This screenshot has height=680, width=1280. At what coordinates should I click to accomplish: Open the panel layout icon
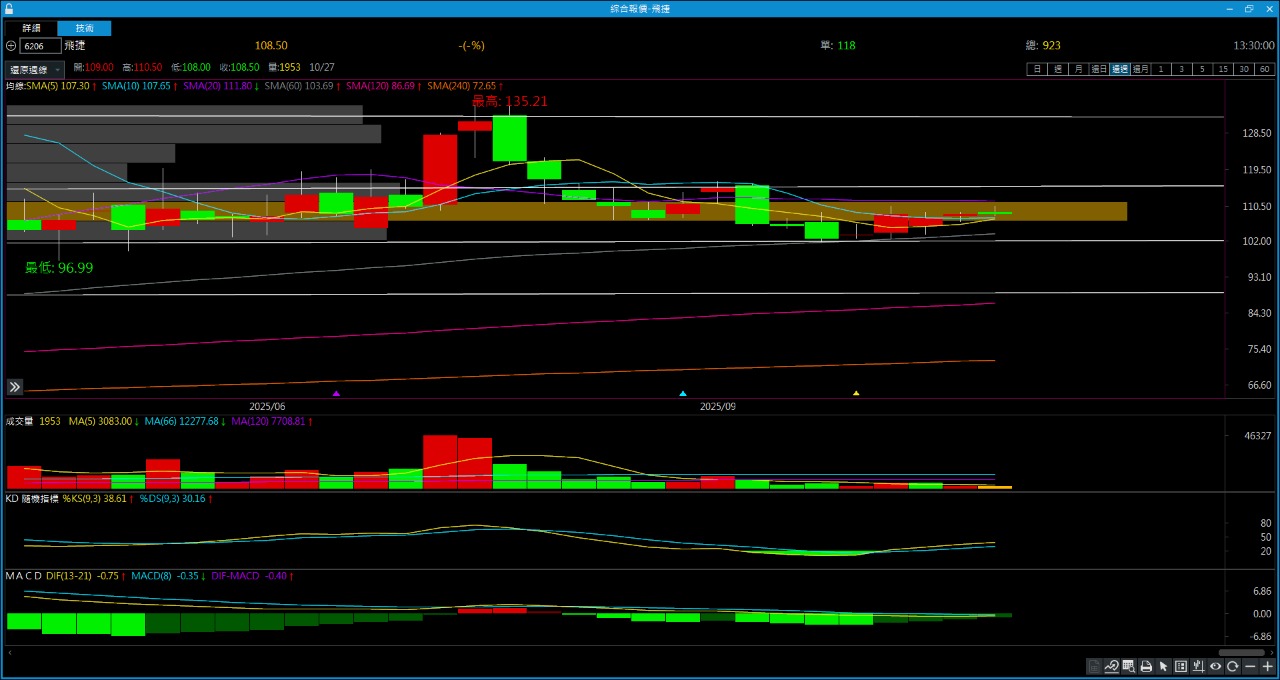(x=1181, y=667)
